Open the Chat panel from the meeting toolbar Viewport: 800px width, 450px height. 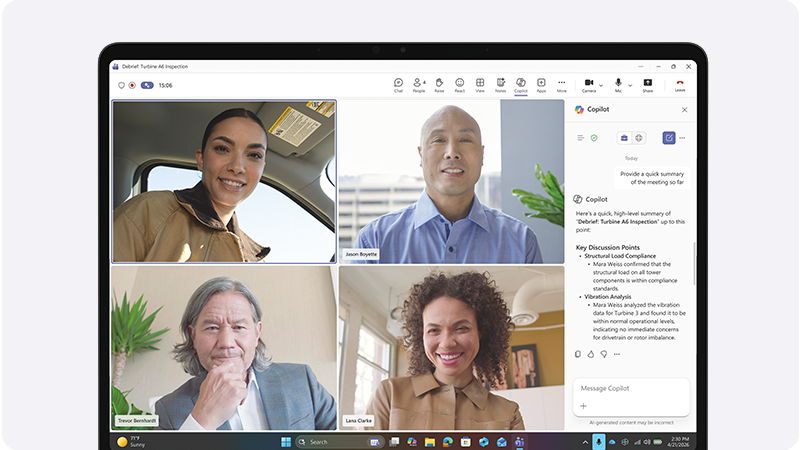coord(398,85)
